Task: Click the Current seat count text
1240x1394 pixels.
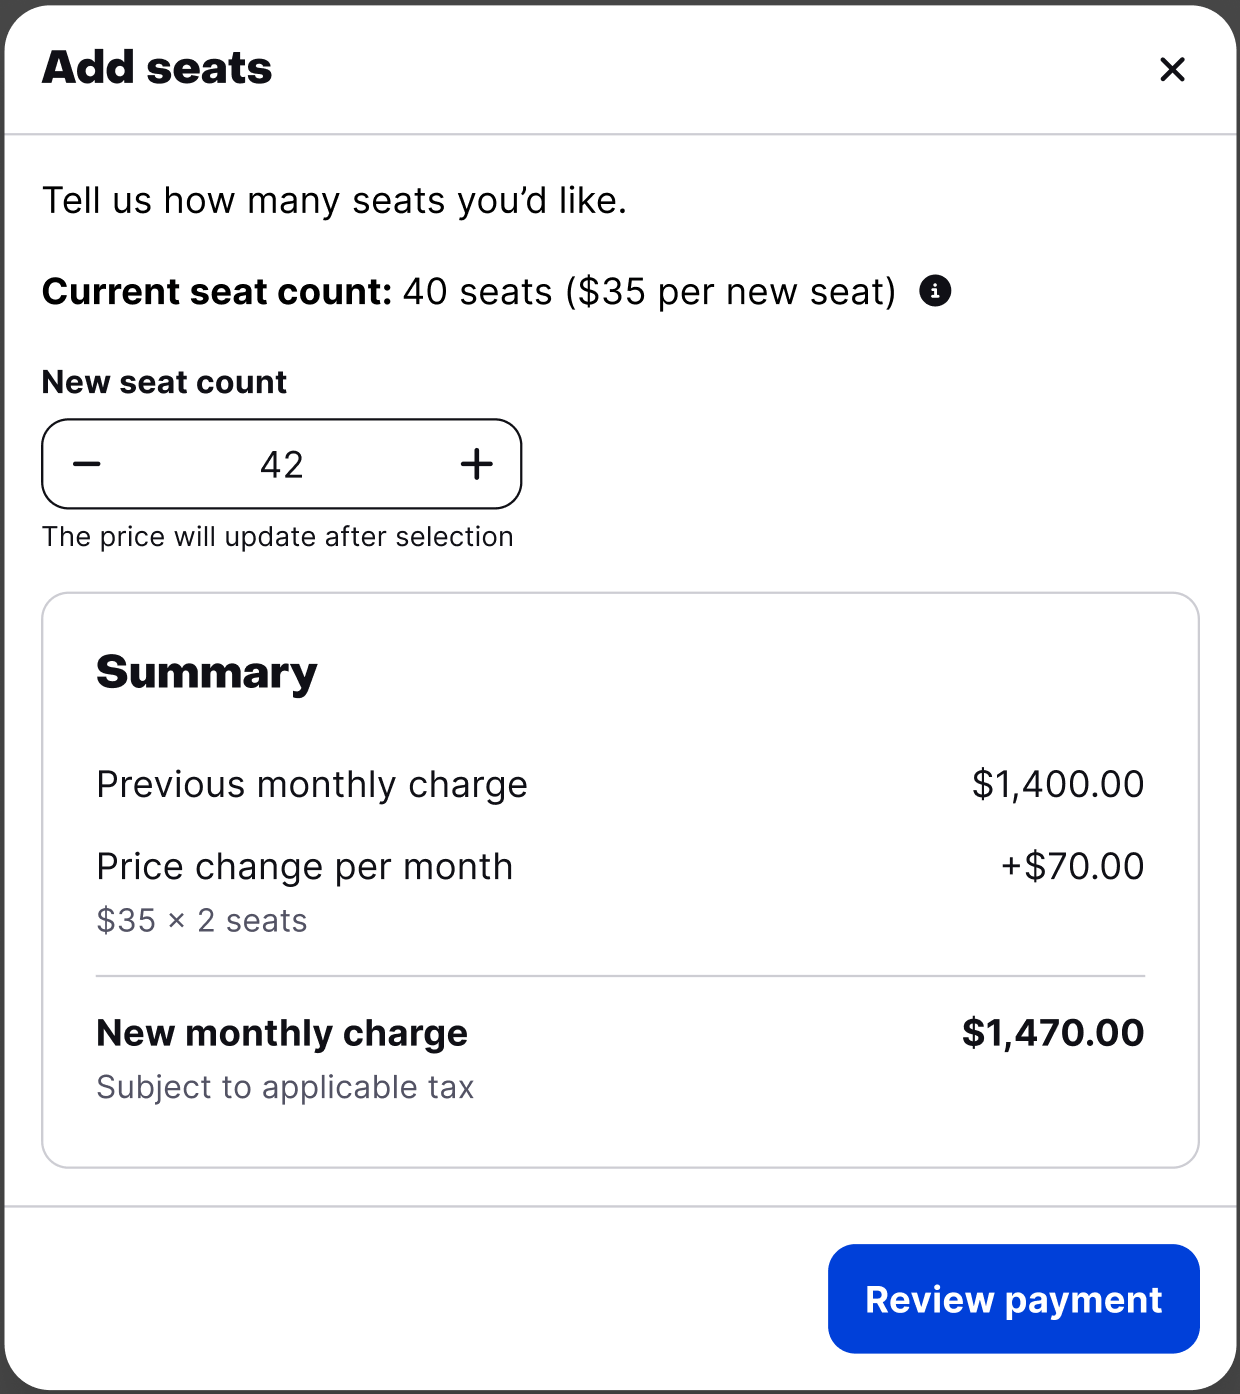Action: 468,292
